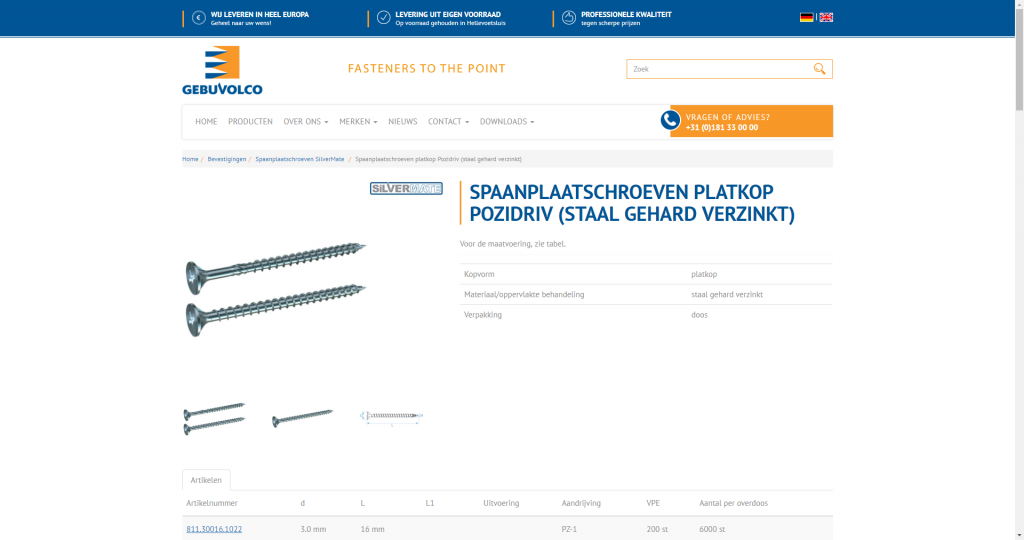Select the single-screw thumbnail
Image resolution: width=1024 pixels, height=540 pixels.
[x=302, y=418]
